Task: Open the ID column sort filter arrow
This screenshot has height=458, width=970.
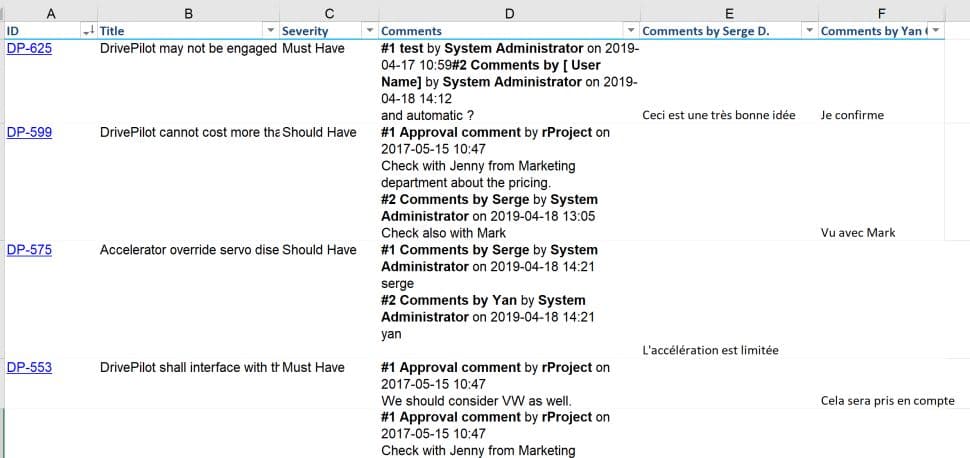Action: click(88, 32)
